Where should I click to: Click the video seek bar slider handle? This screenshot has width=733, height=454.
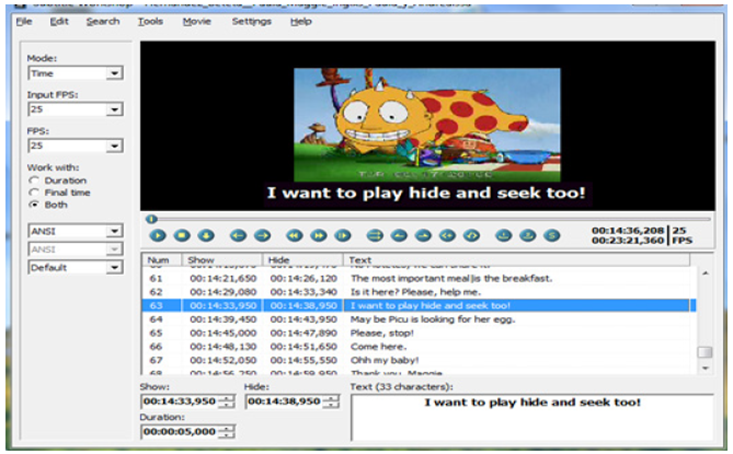coord(151,219)
